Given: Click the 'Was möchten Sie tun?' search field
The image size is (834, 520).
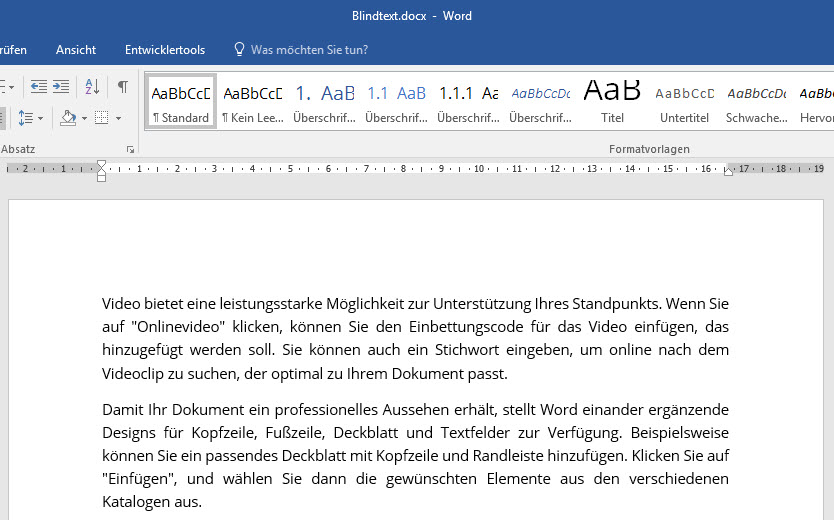Looking at the screenshot, I should point(310,50).
